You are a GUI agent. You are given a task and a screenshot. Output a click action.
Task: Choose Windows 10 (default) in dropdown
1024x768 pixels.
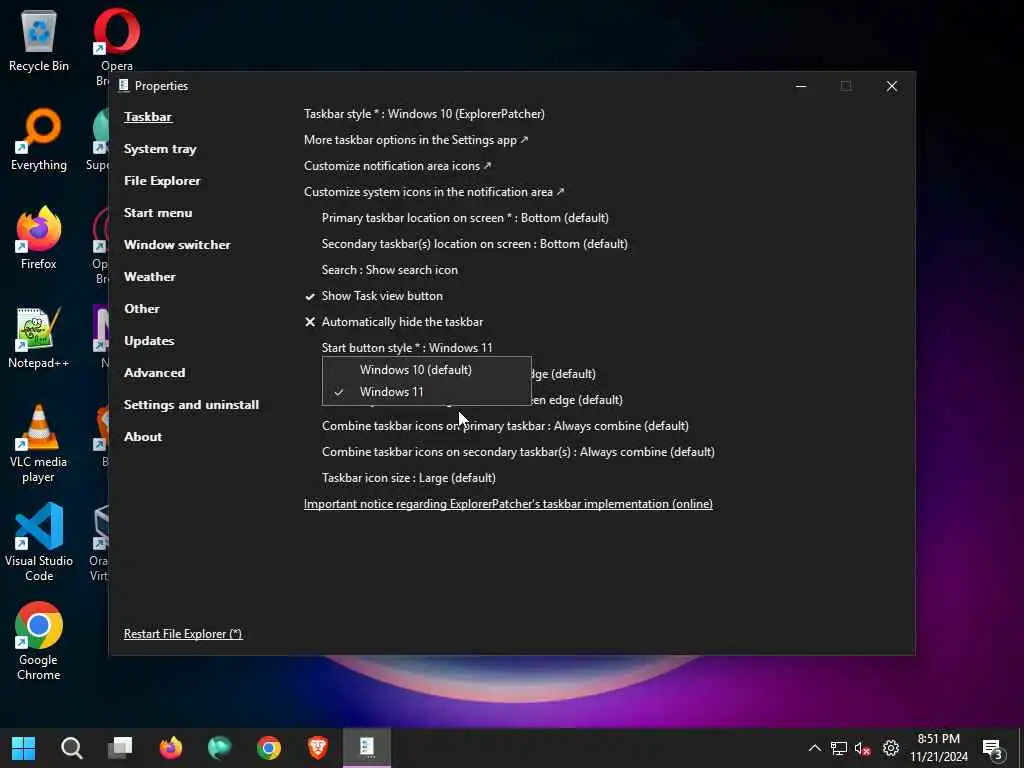point(426,370)
